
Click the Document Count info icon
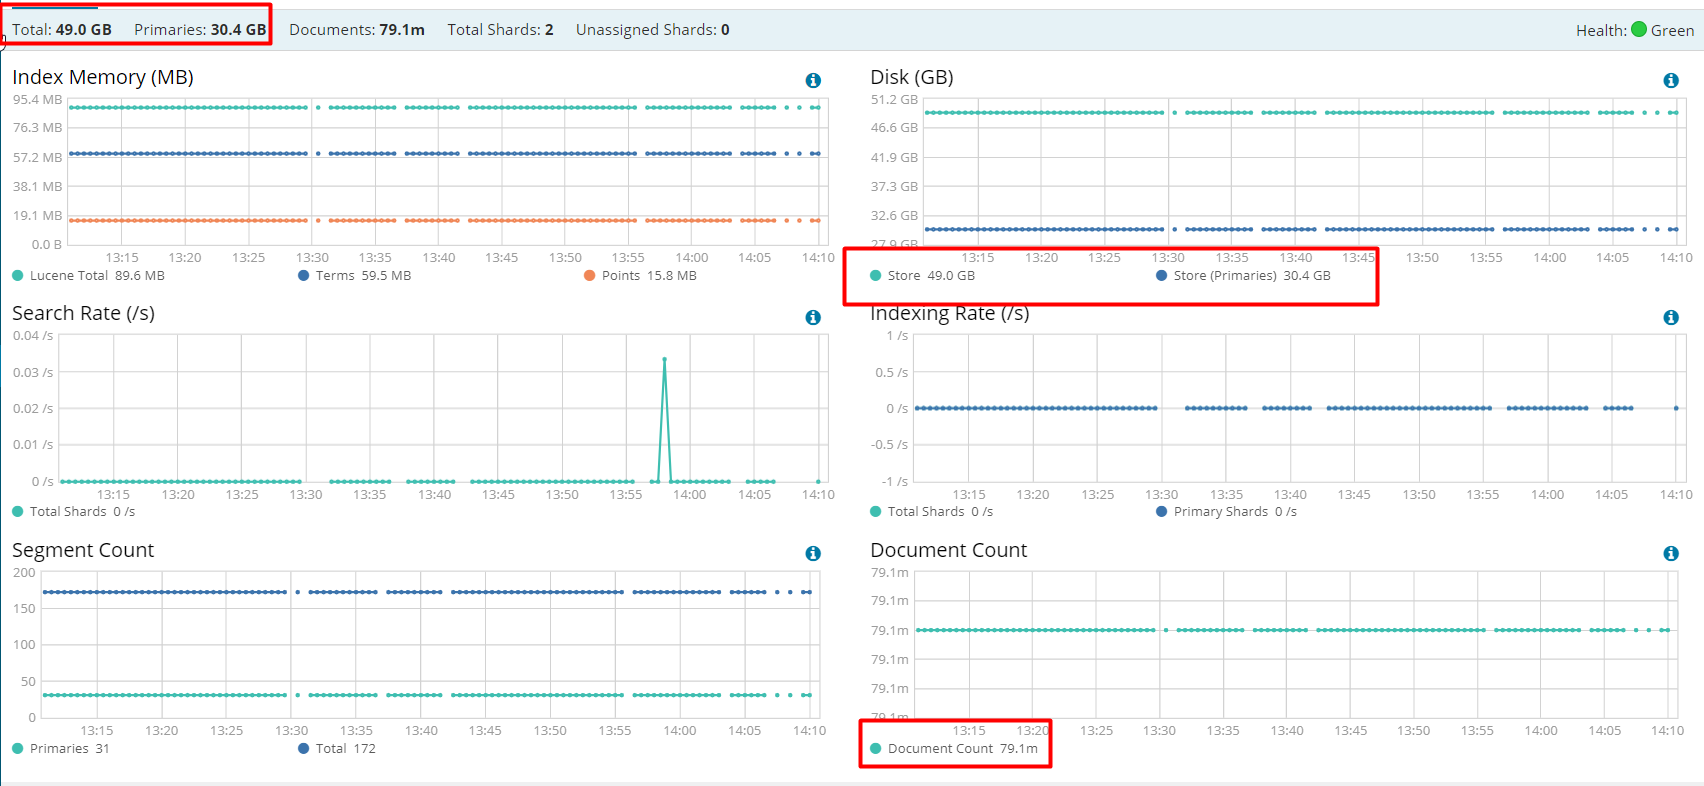click(x=1670, y=553)
